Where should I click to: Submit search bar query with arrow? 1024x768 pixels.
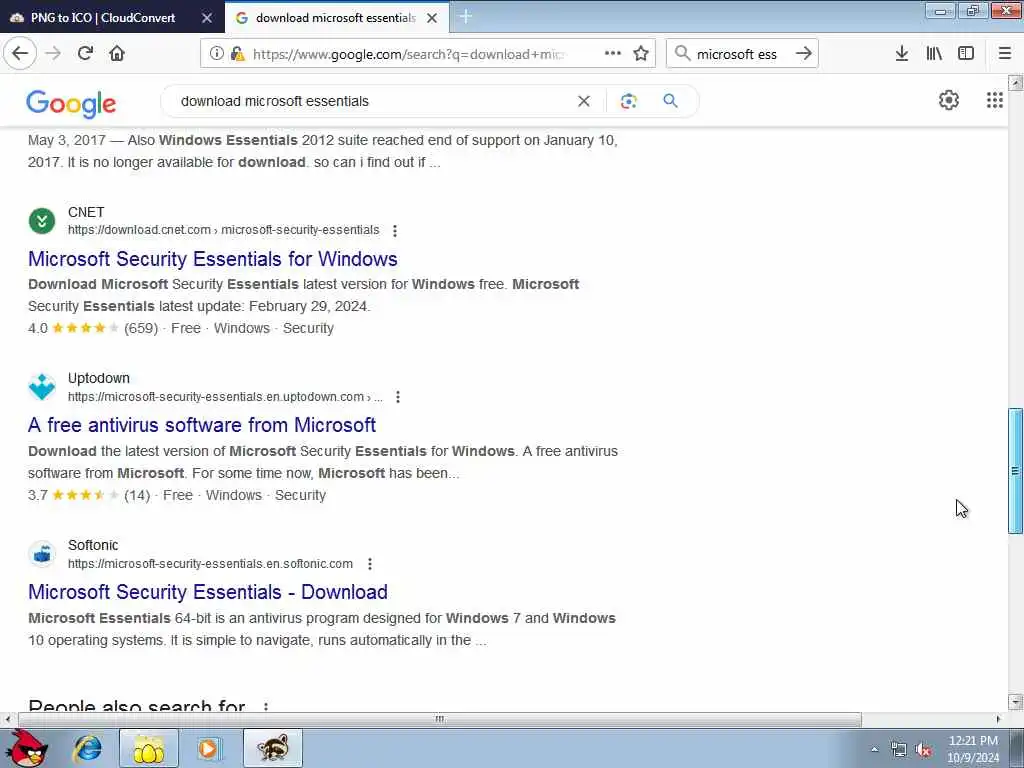tap(803, 54)
